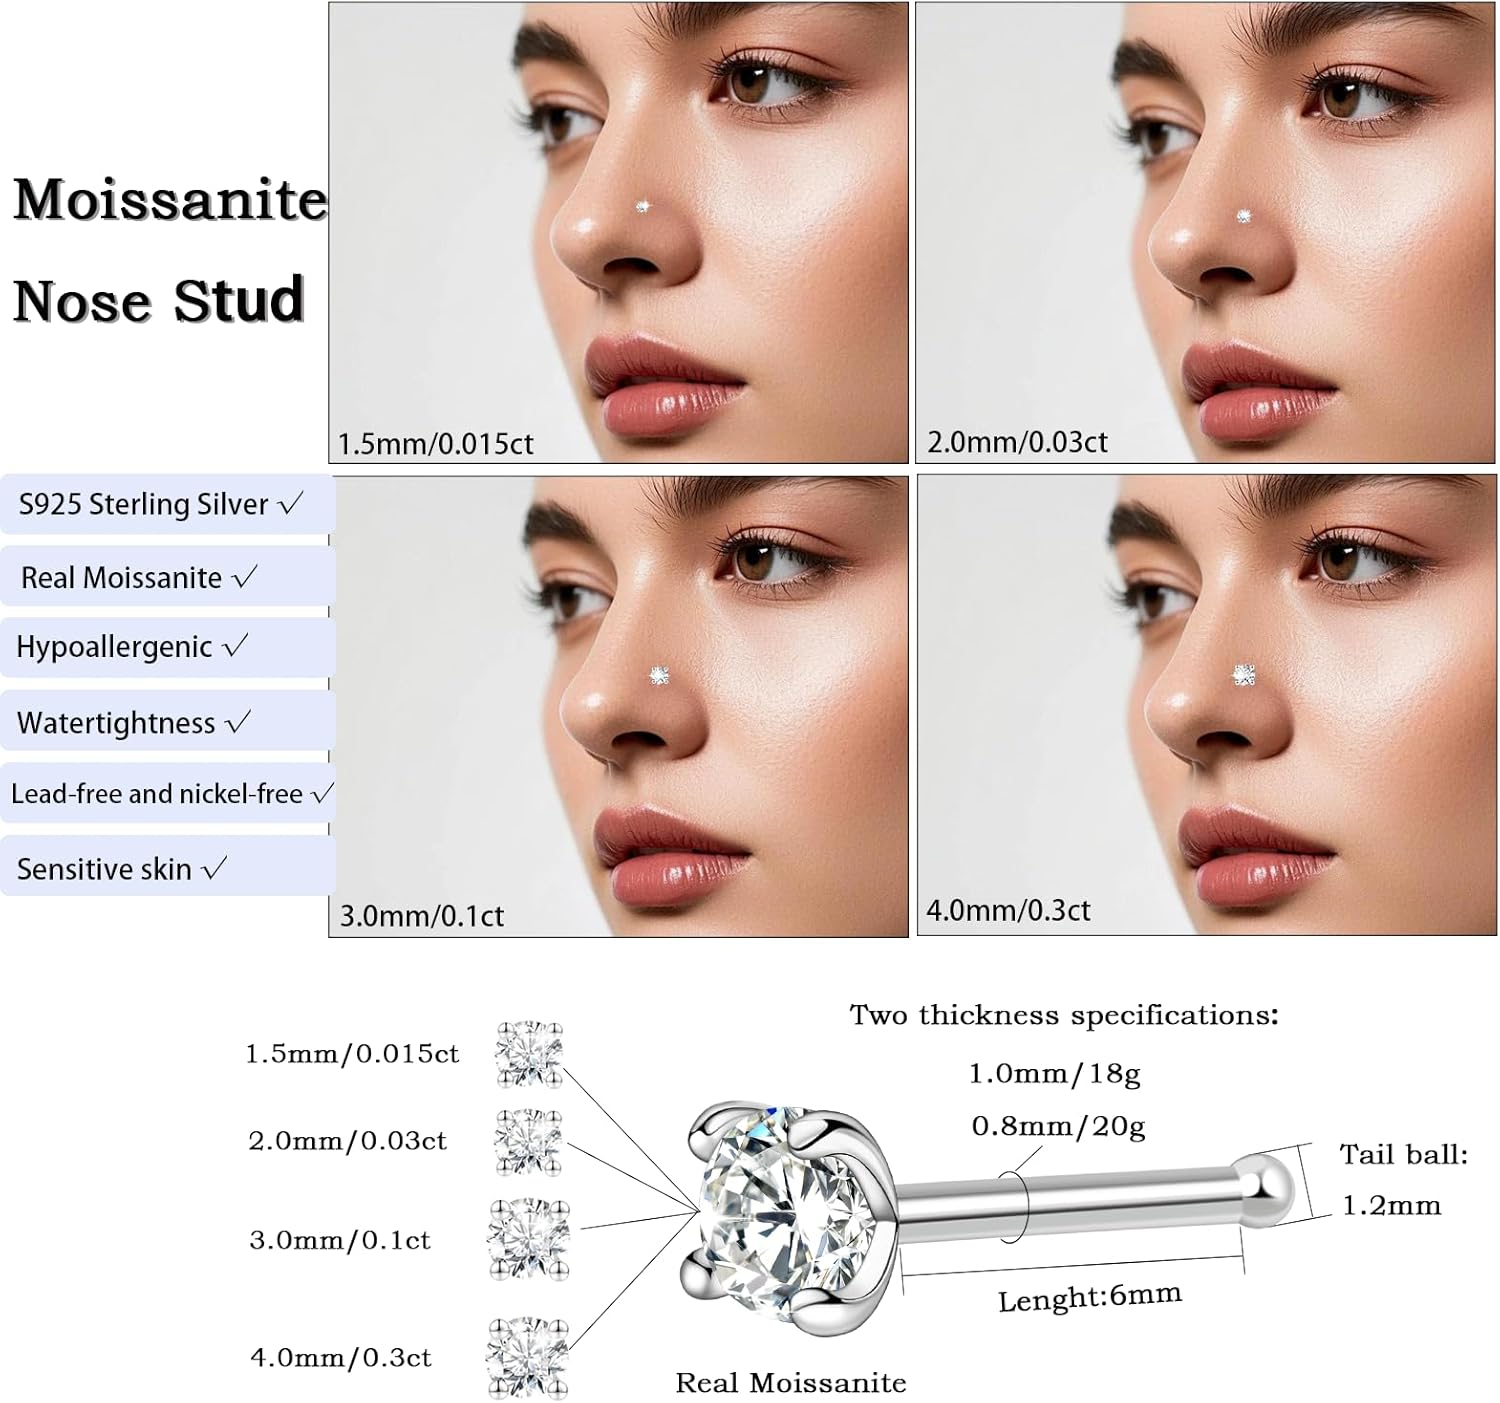Click the 2.0mm/0.03ct gemstone icon
The width and height of the screenshot is (1500, 1403).
point(530,1141)
